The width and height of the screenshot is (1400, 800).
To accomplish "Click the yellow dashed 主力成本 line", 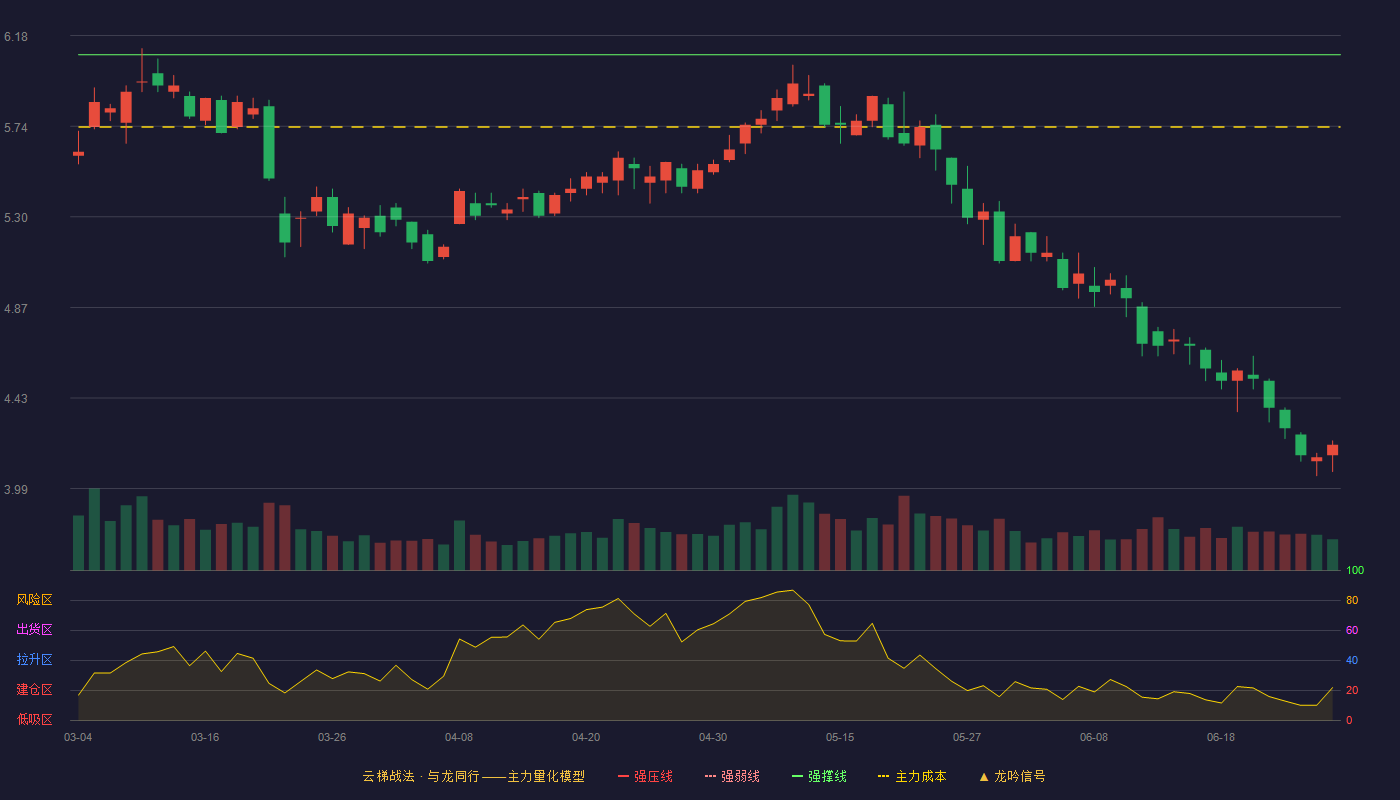I will 709,127.
